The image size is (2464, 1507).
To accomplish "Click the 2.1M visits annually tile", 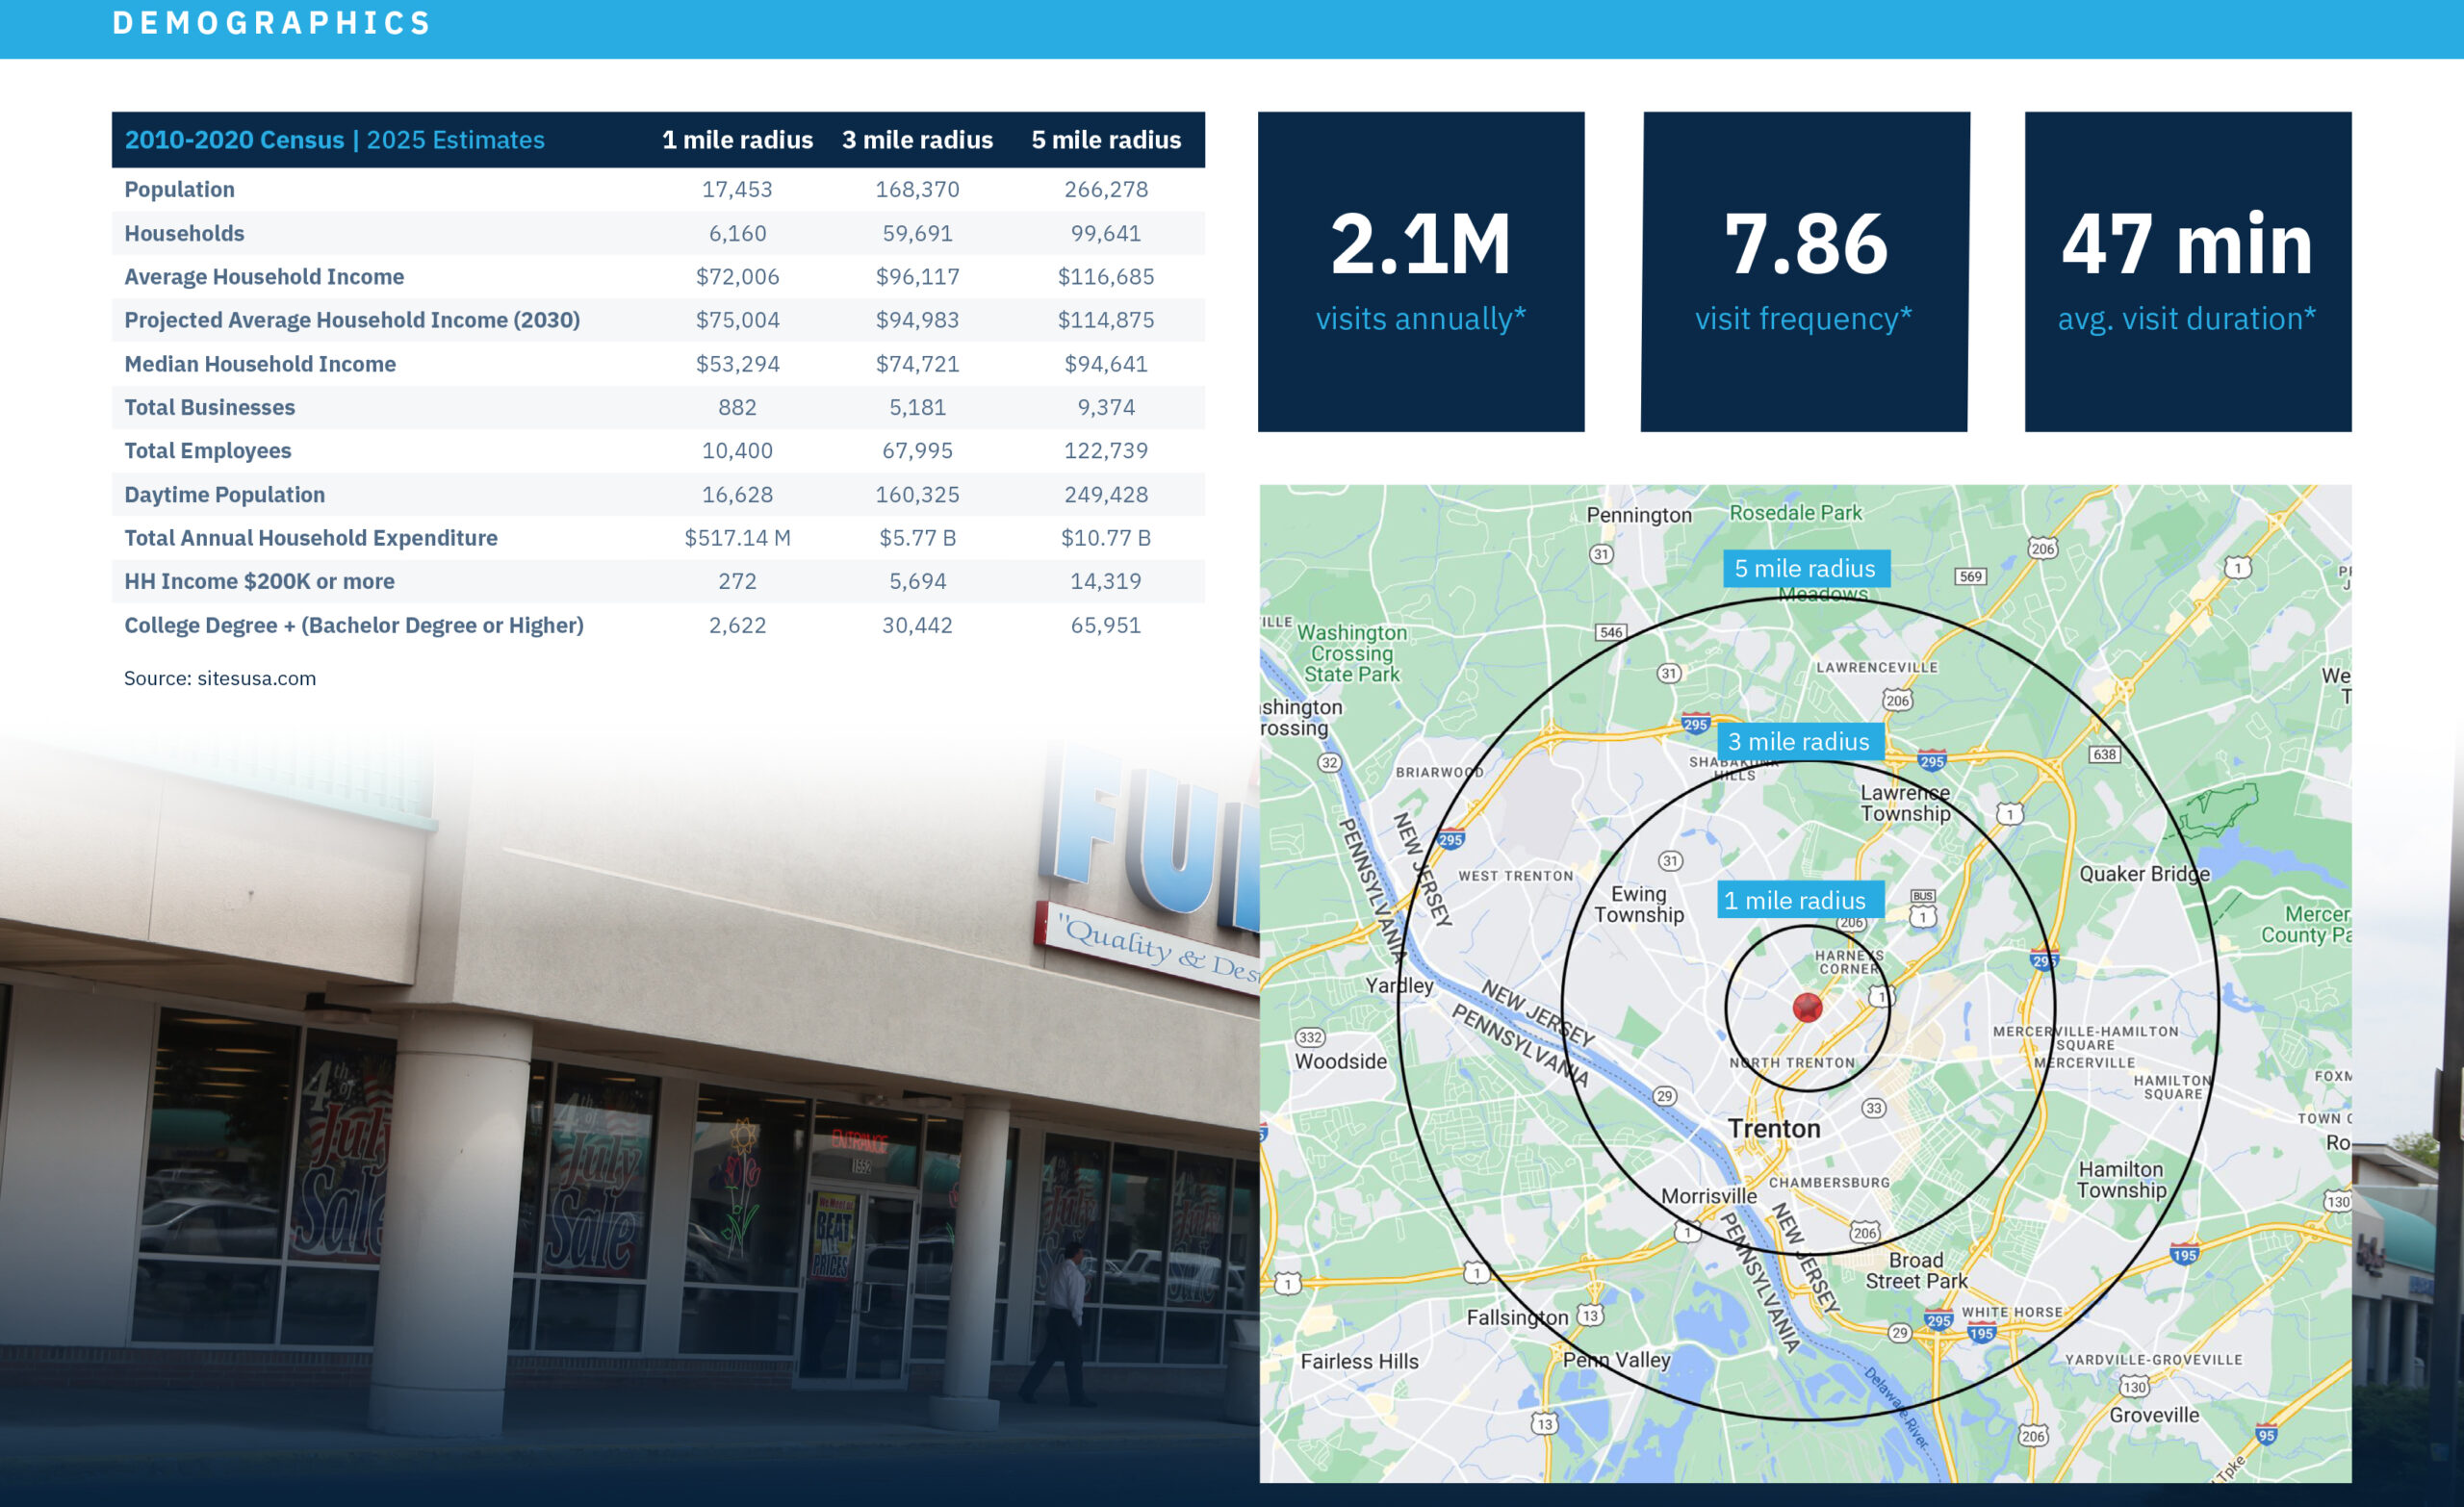I will click(1420, 272).
